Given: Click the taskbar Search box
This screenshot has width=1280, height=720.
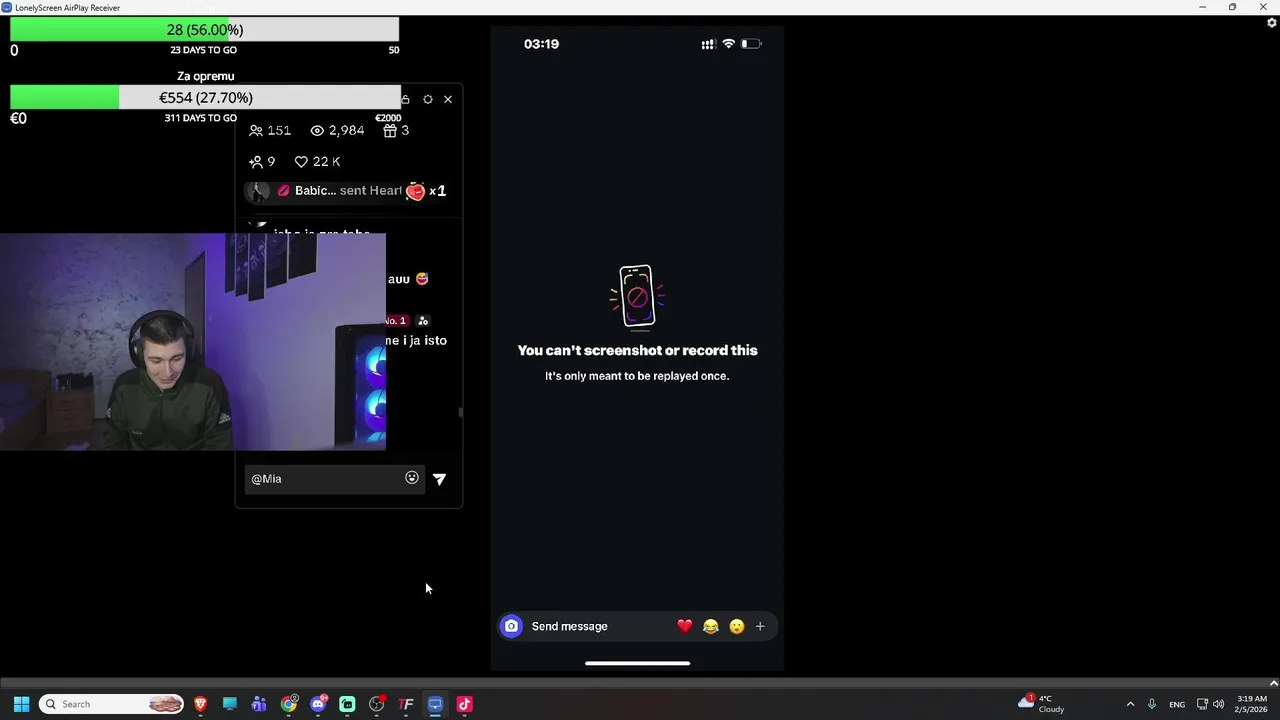Looking at the screenshot, I should coord(112,704).
